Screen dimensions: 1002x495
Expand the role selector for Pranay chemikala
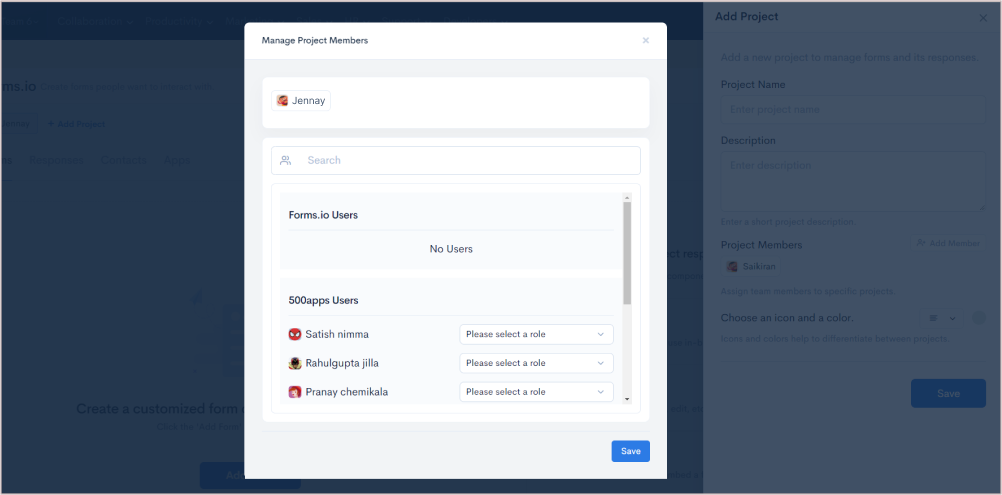pos(536,392)
